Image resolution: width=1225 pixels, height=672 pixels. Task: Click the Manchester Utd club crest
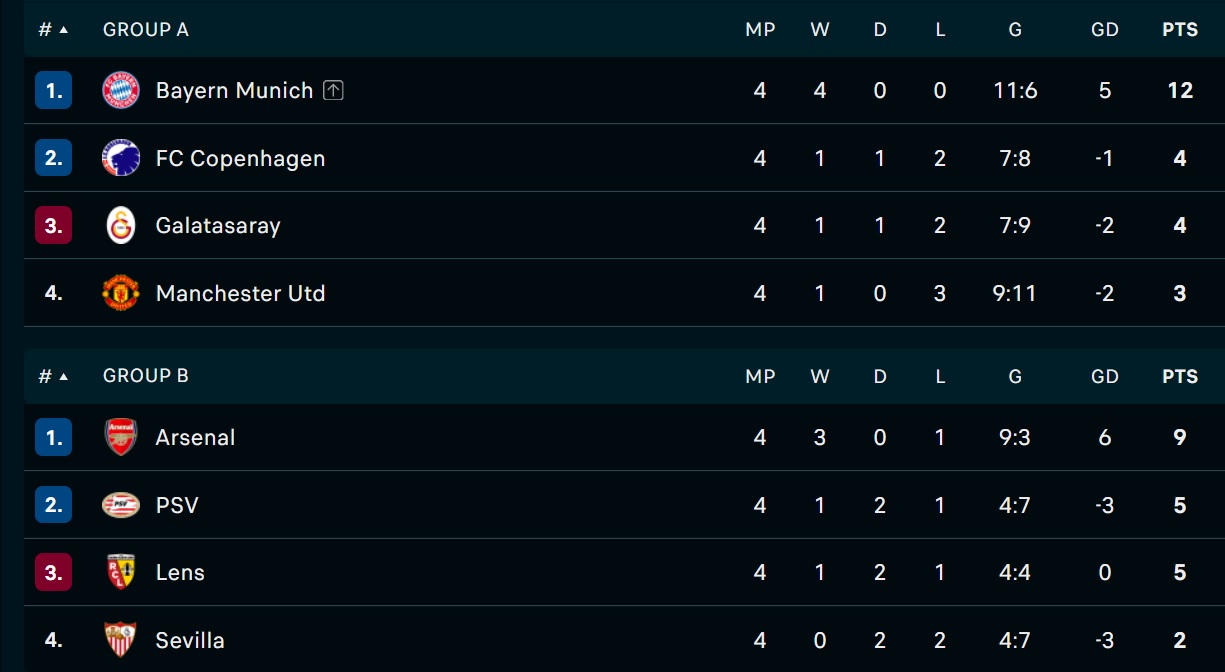(121, 293)
